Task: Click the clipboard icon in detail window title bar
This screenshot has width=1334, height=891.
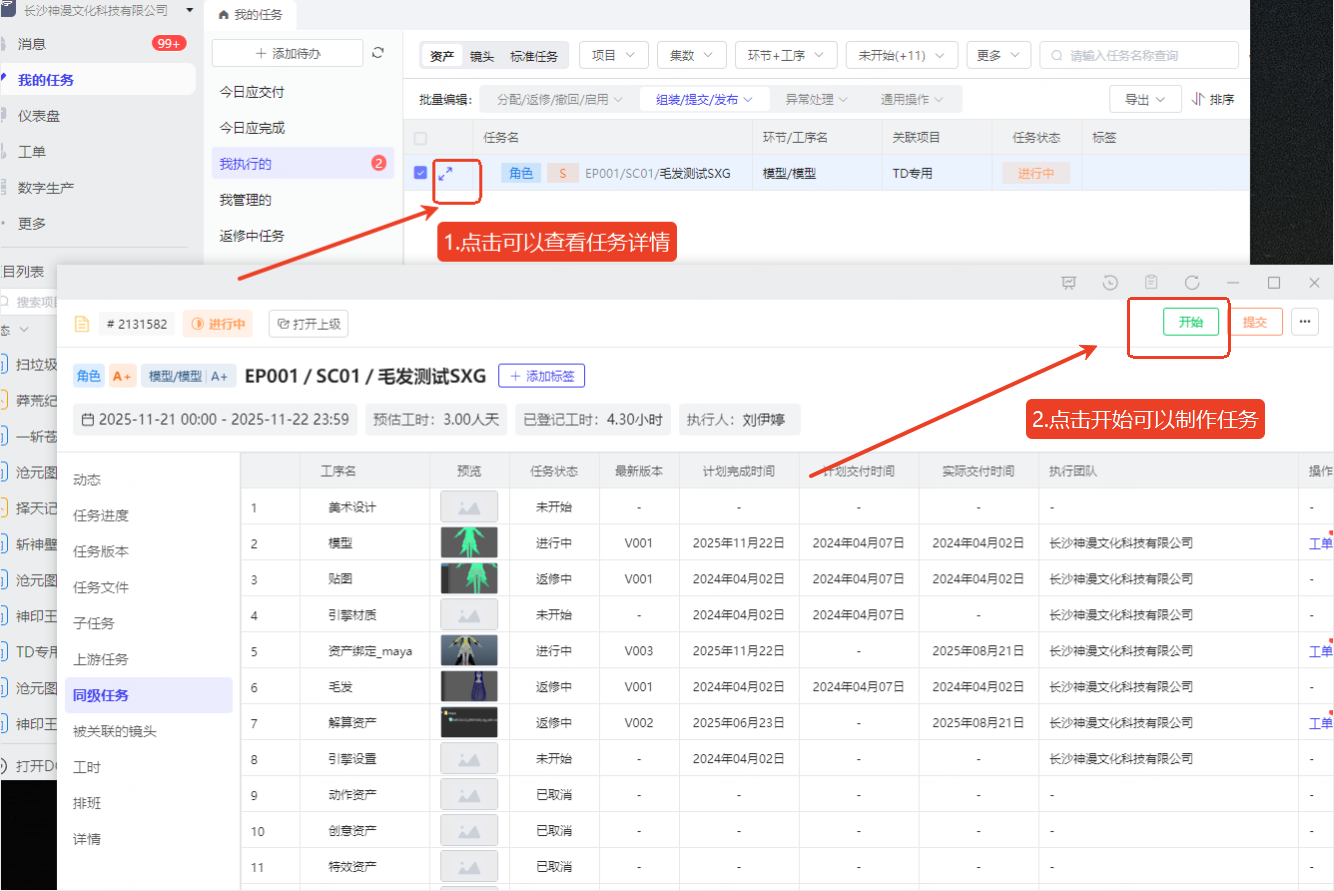Action: (x=1151, y=283)
